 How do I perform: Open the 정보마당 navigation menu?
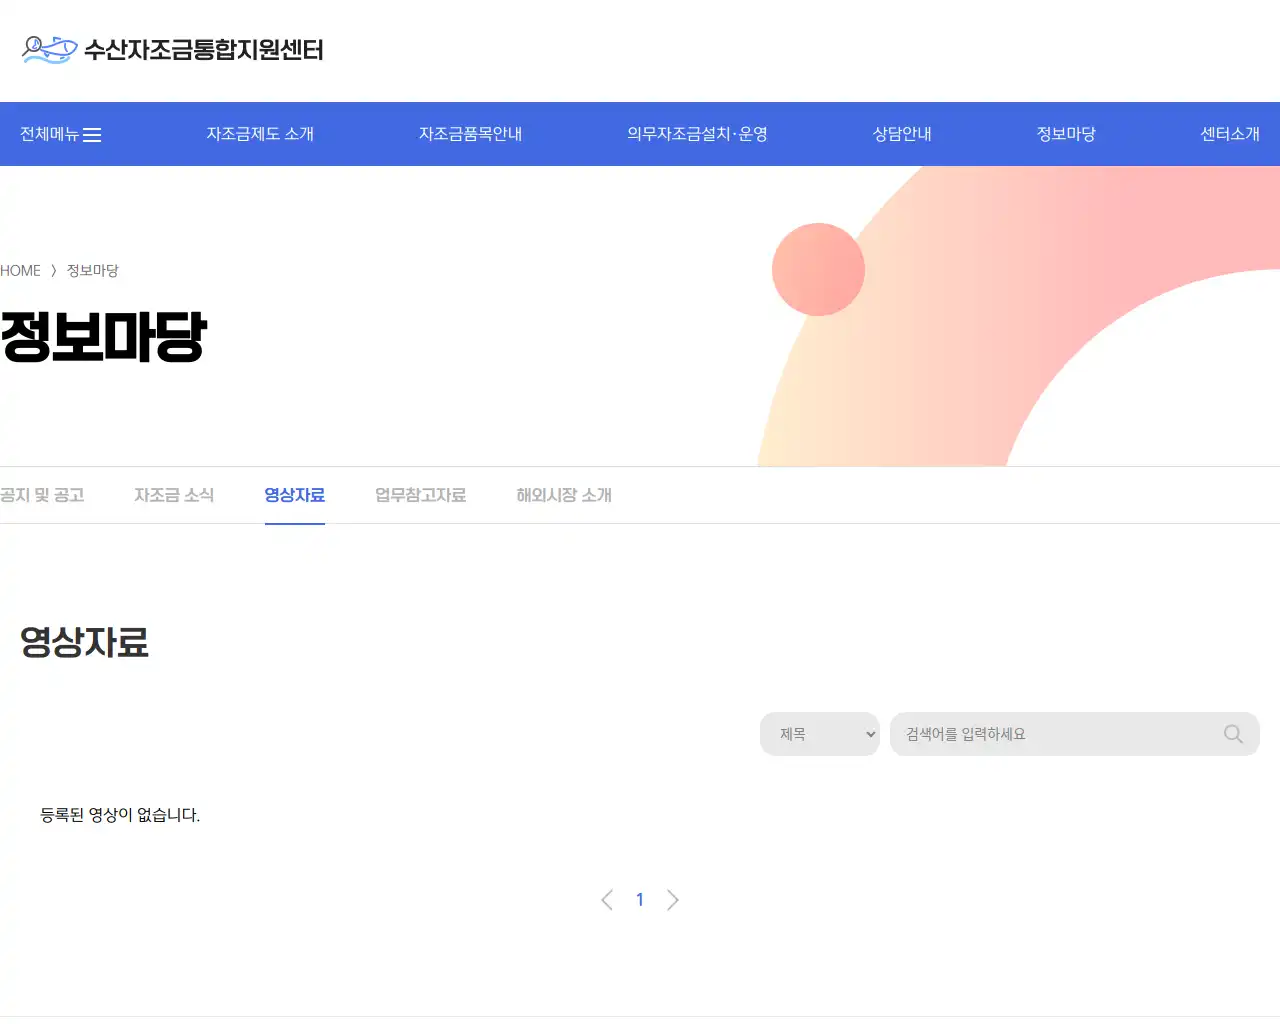pos(1066,133)
